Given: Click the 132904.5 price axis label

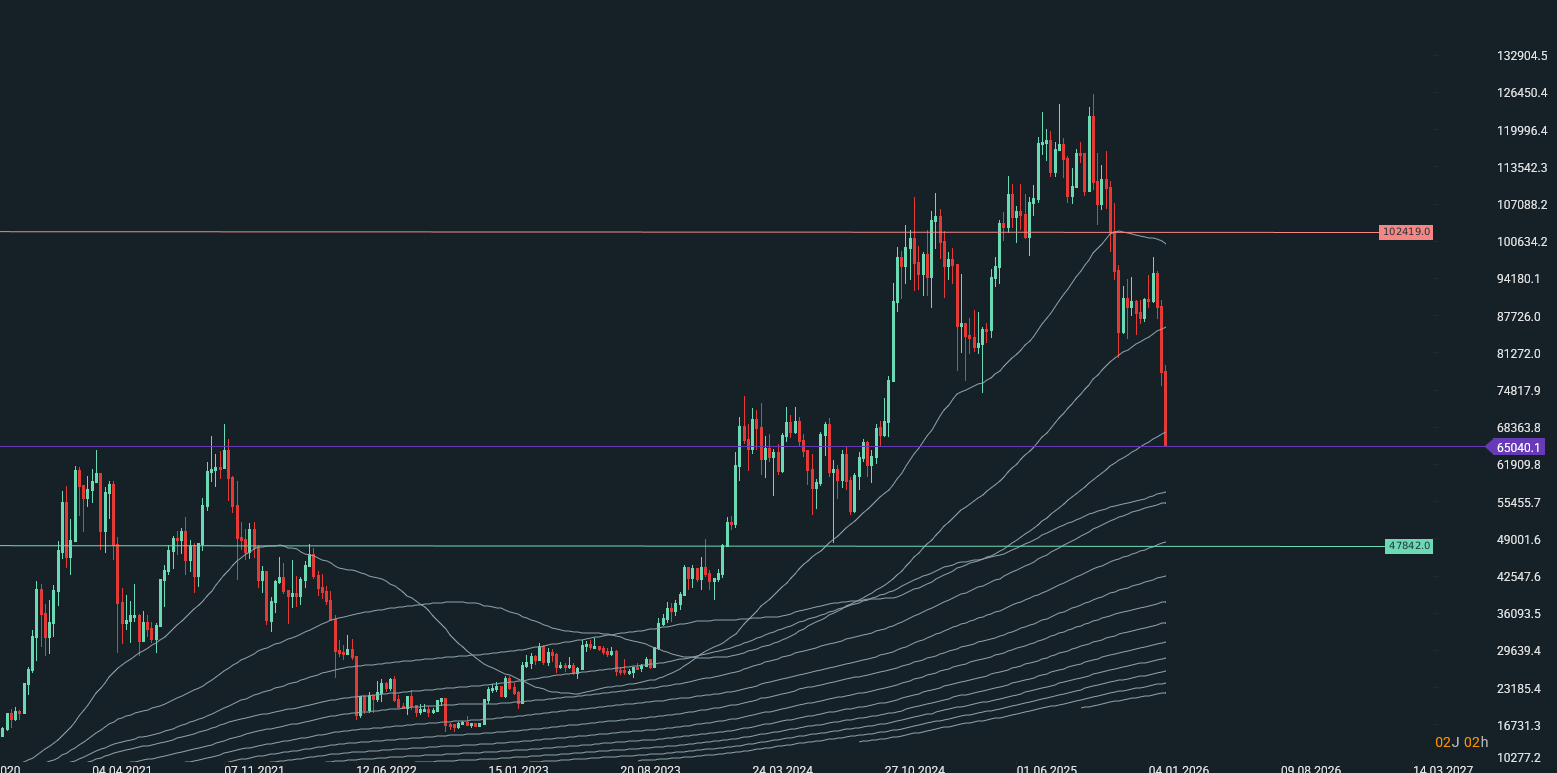Looking at the screenshot, I should [1522, 56].
